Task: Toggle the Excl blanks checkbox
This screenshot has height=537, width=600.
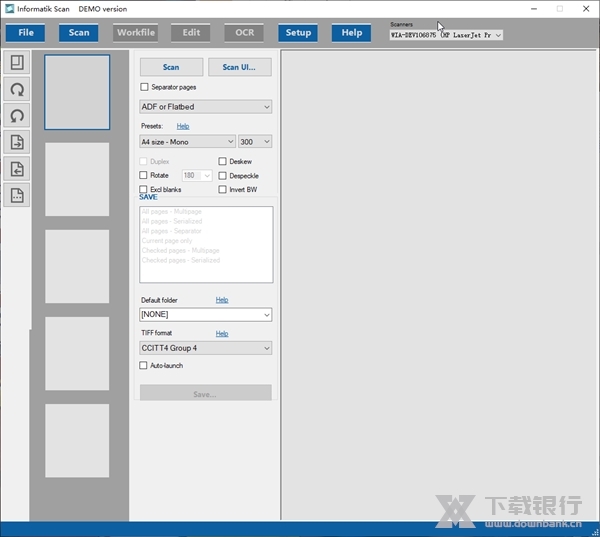Action: [x=143, y=189]
